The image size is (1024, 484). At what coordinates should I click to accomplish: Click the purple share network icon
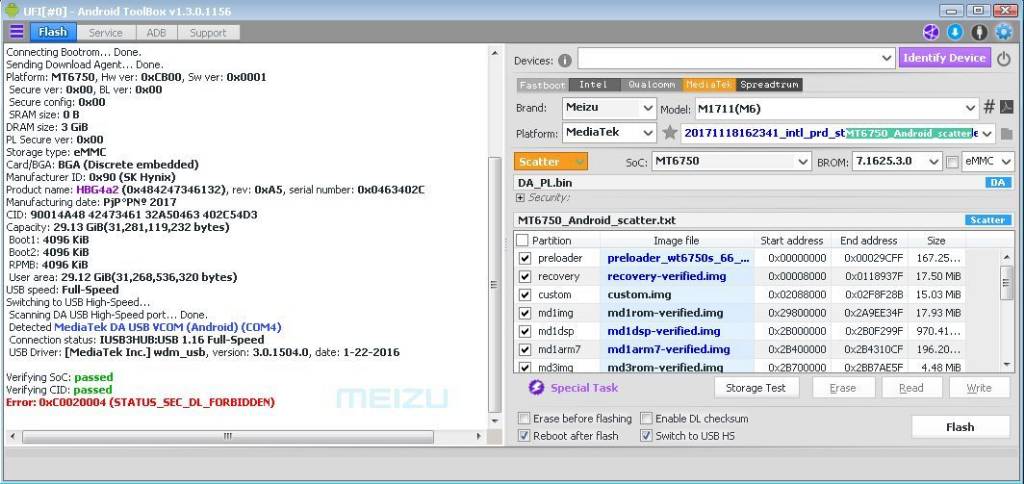(931, 32)
